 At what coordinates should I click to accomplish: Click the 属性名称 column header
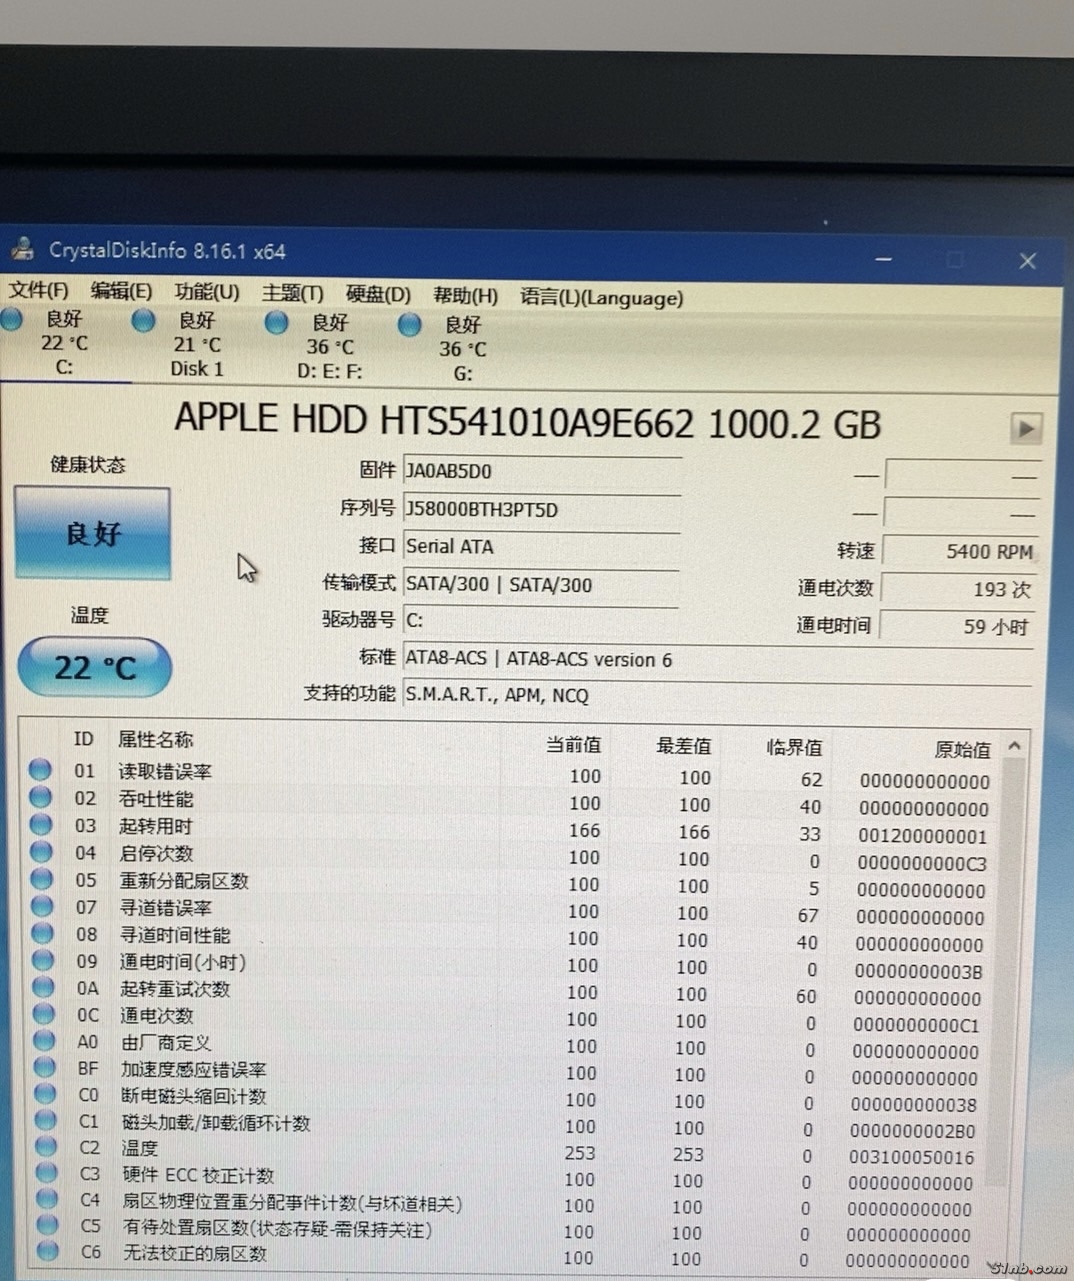point(156,740)
